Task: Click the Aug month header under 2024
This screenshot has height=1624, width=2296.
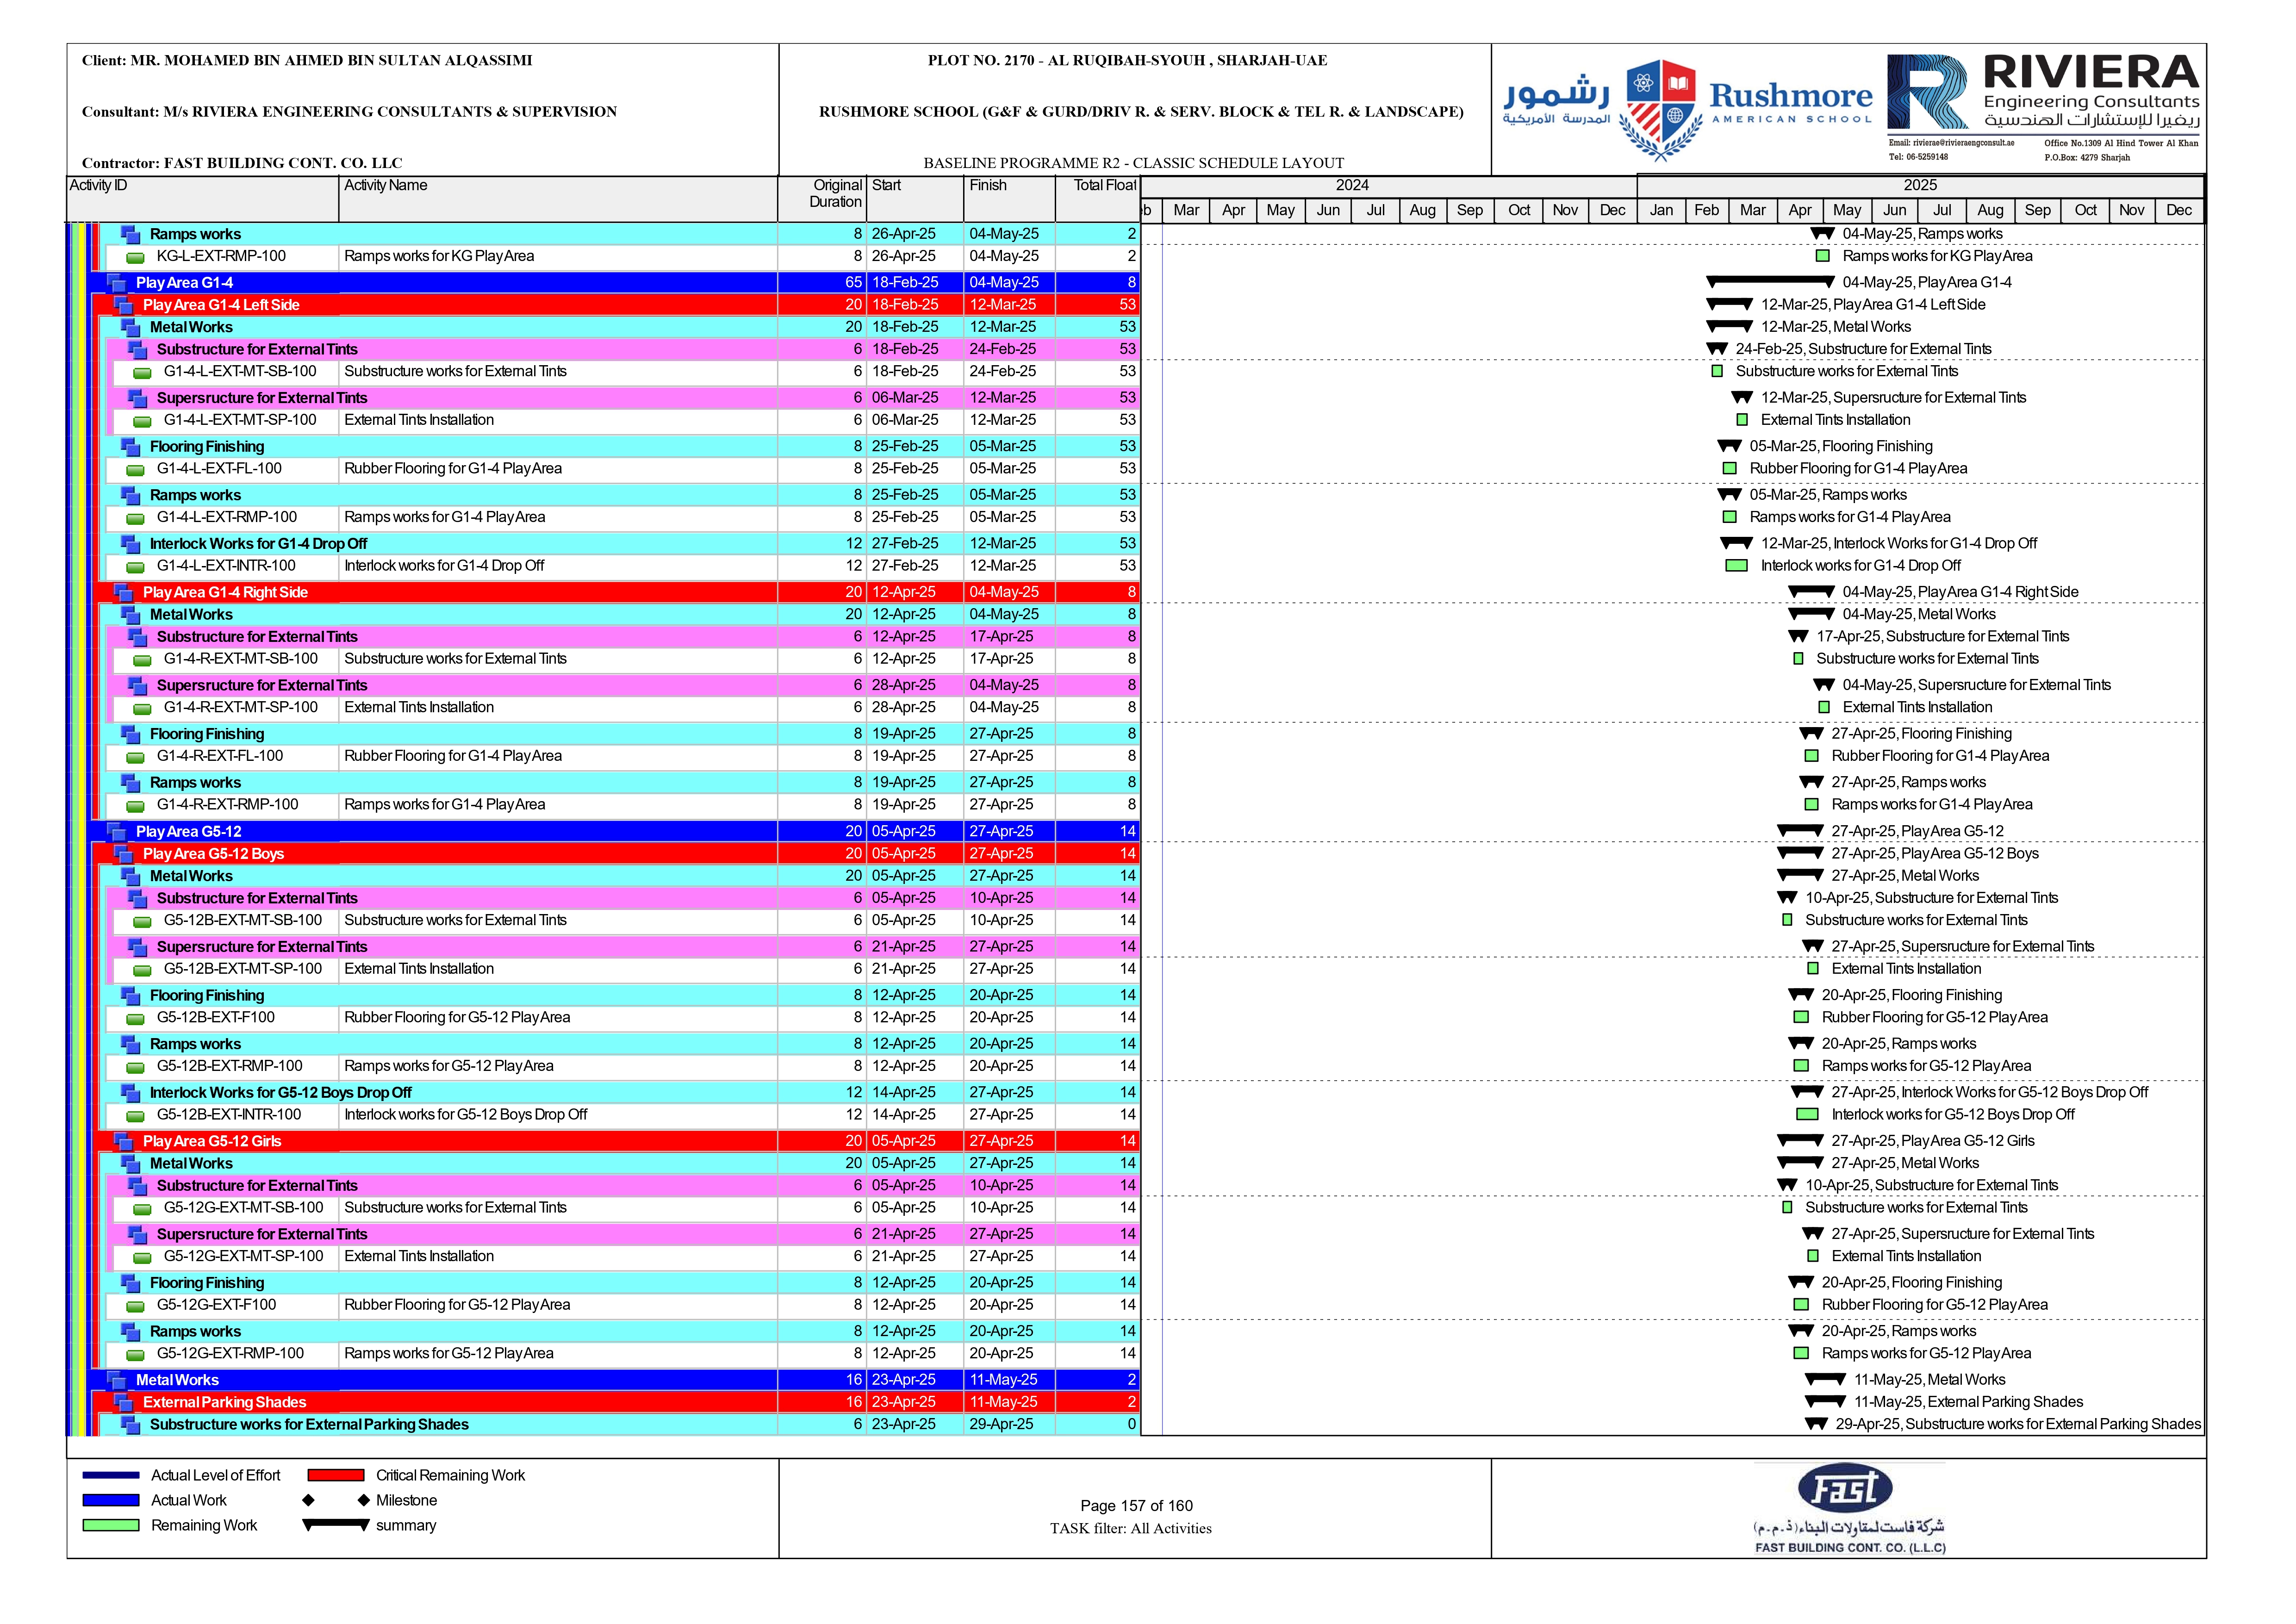Action: click(1422, 211)
